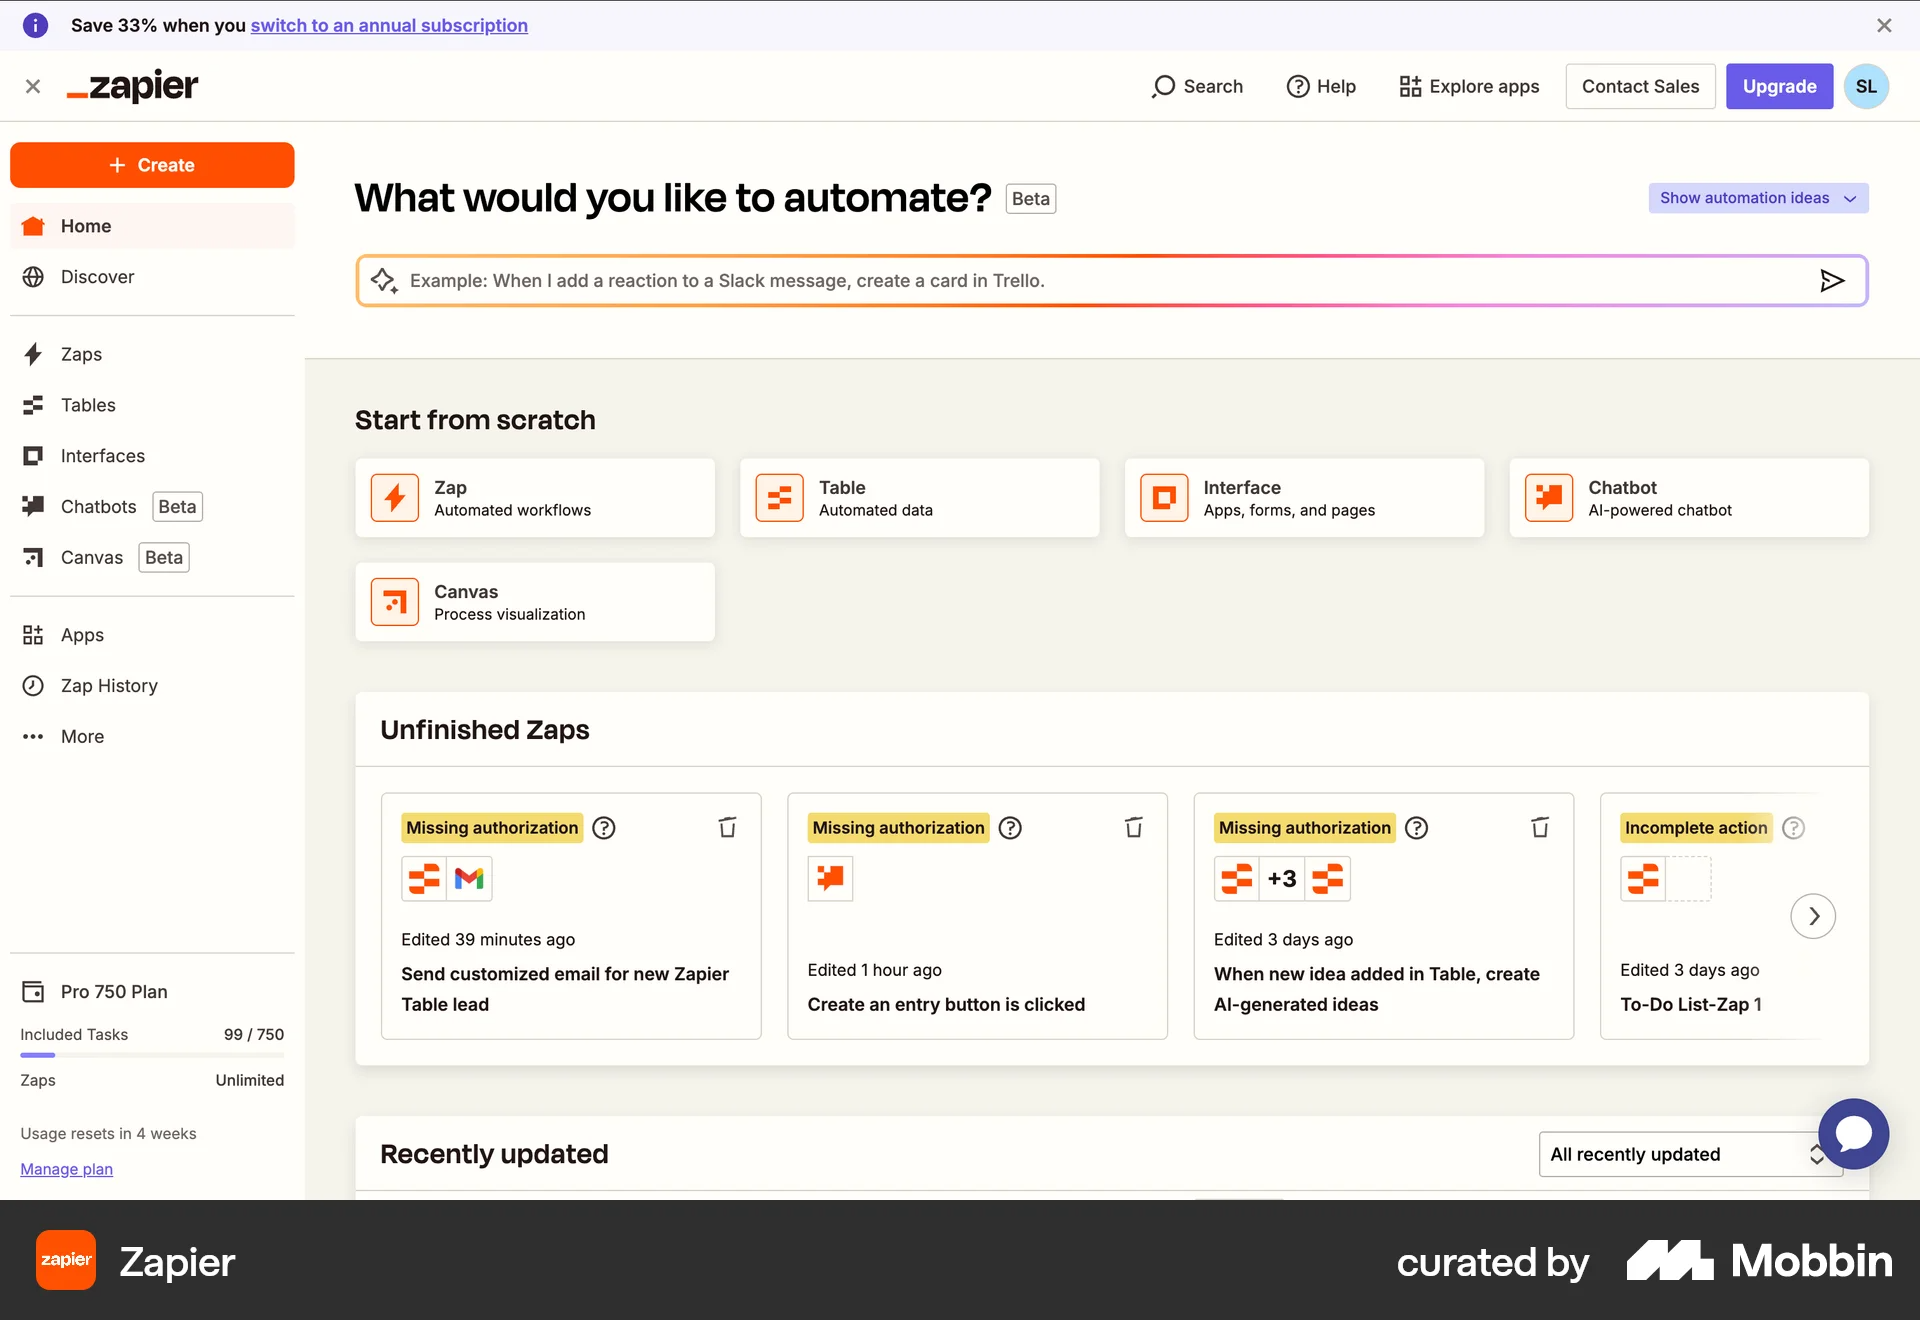Start a new Interface from scratch
This screenshot has width=1920, height=1320.
point(1304,498)
